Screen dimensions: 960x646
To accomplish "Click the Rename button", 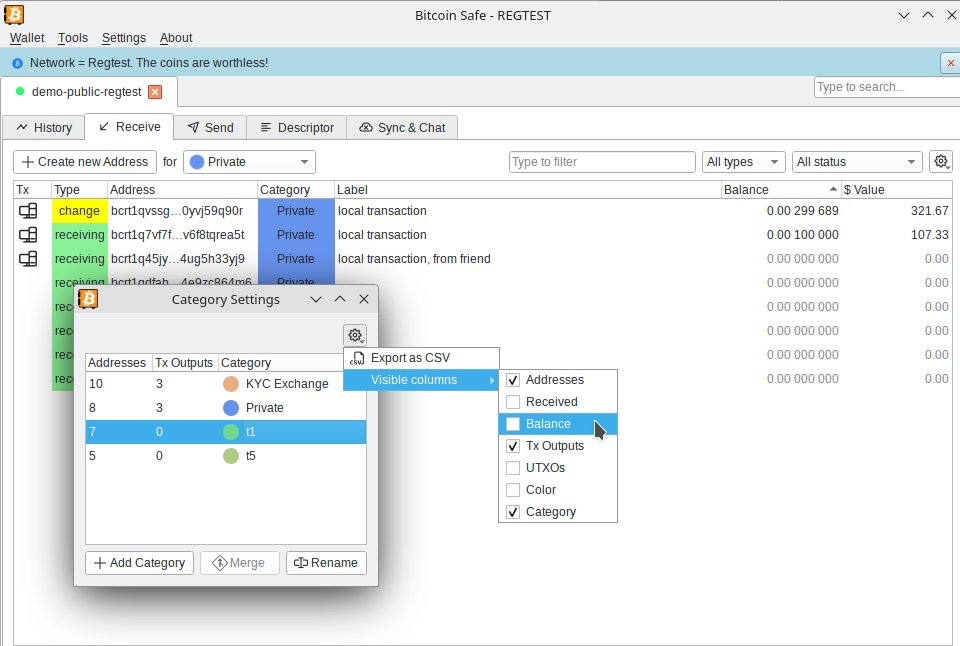I will tap(326, 563).
